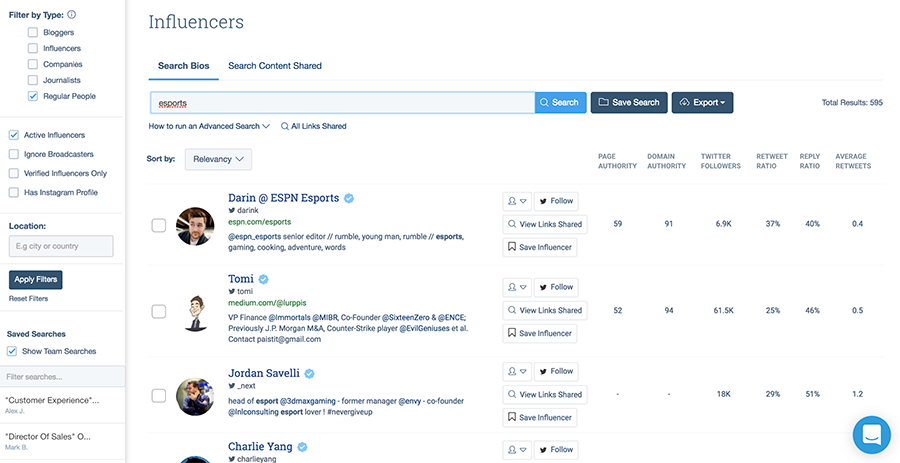Click Darin's verified badge icon
Viewport: 900px width, 463px height.
(x=349, y=198)
